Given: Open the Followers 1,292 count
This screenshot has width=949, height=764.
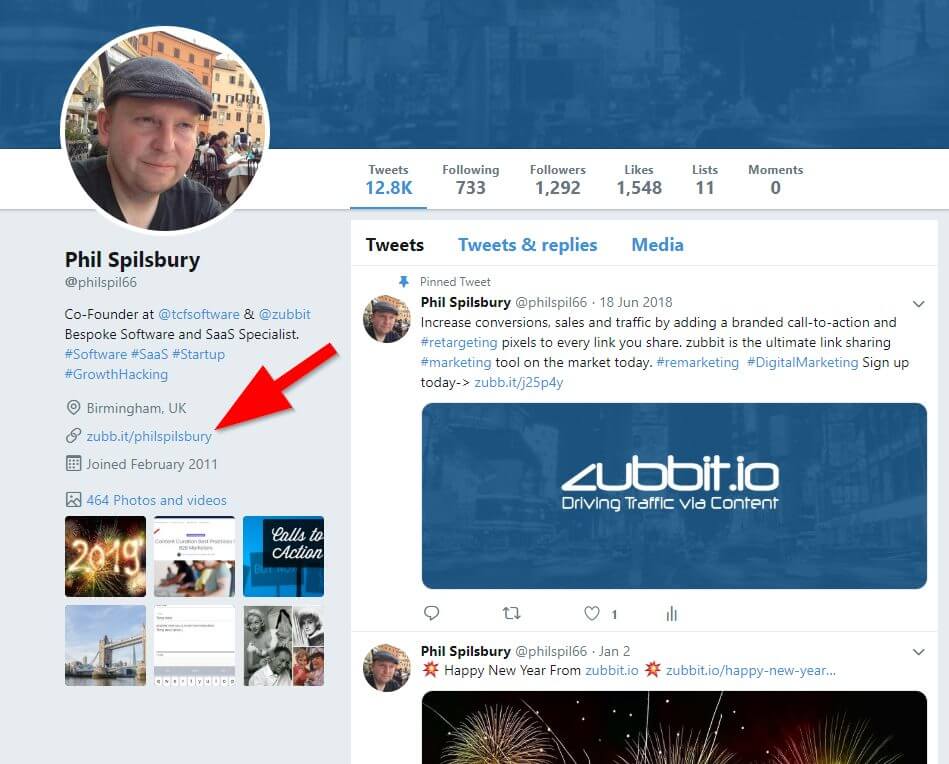Looking at the screenshot, I should (557, 180).
